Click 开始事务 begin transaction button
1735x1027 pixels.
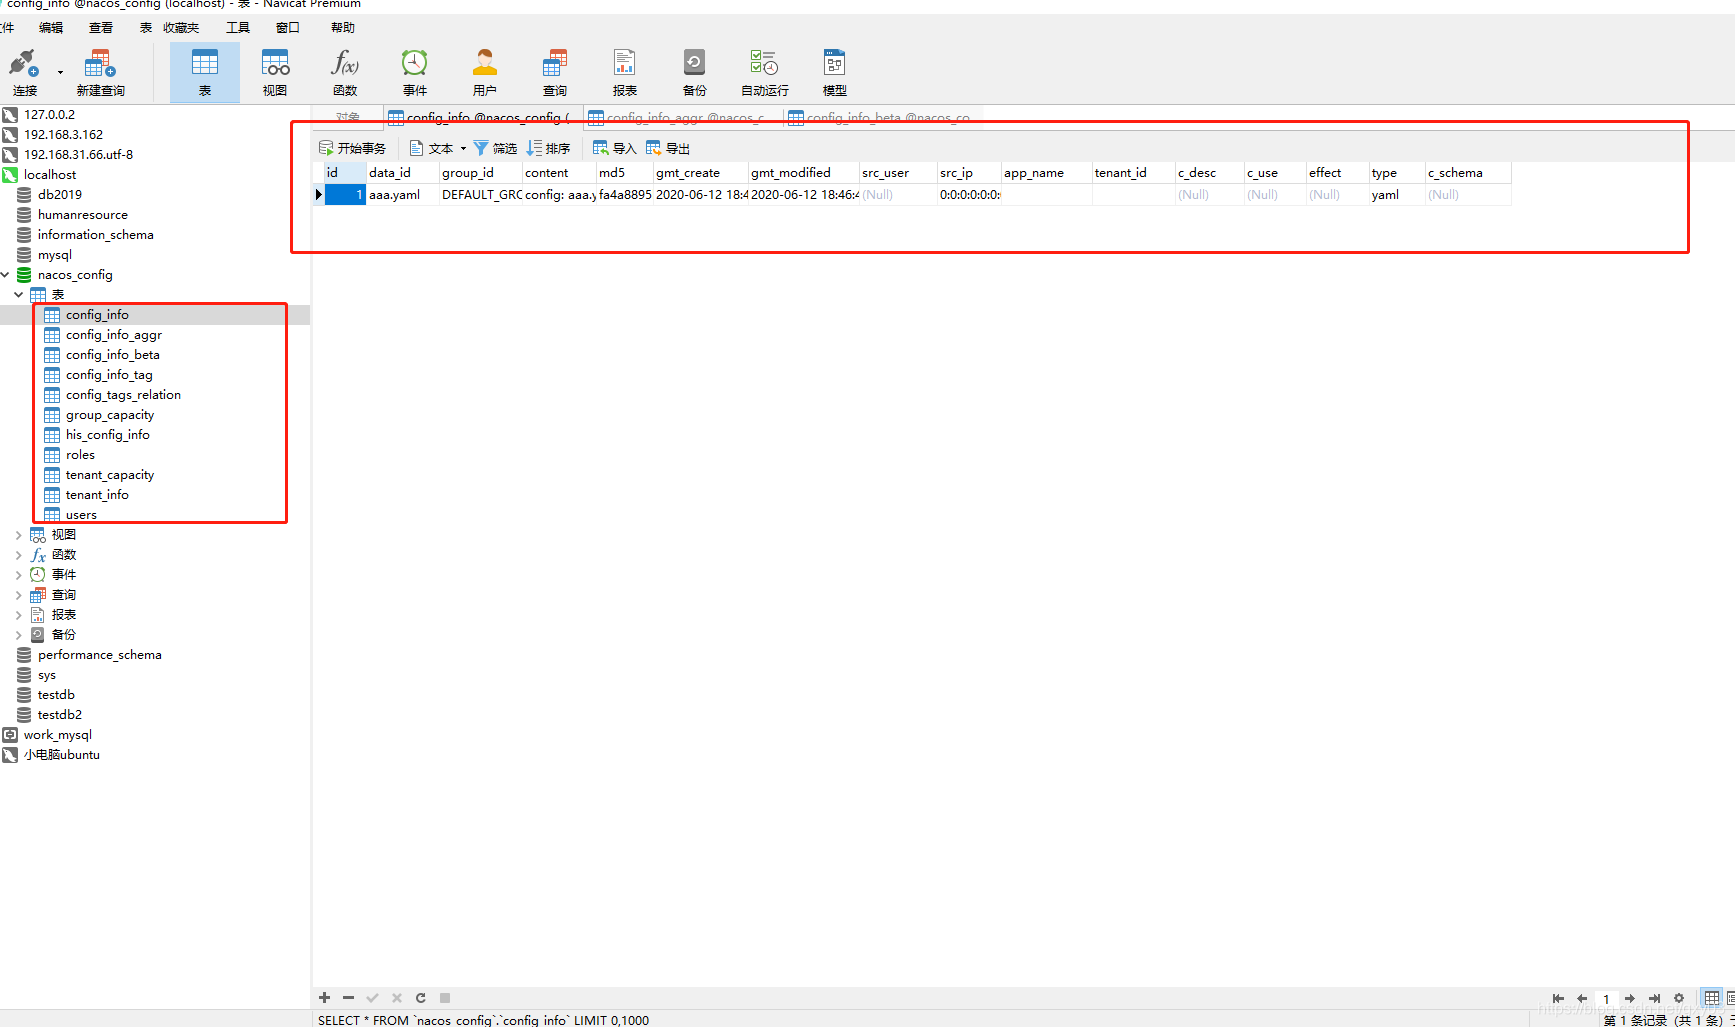click(352, 148)
